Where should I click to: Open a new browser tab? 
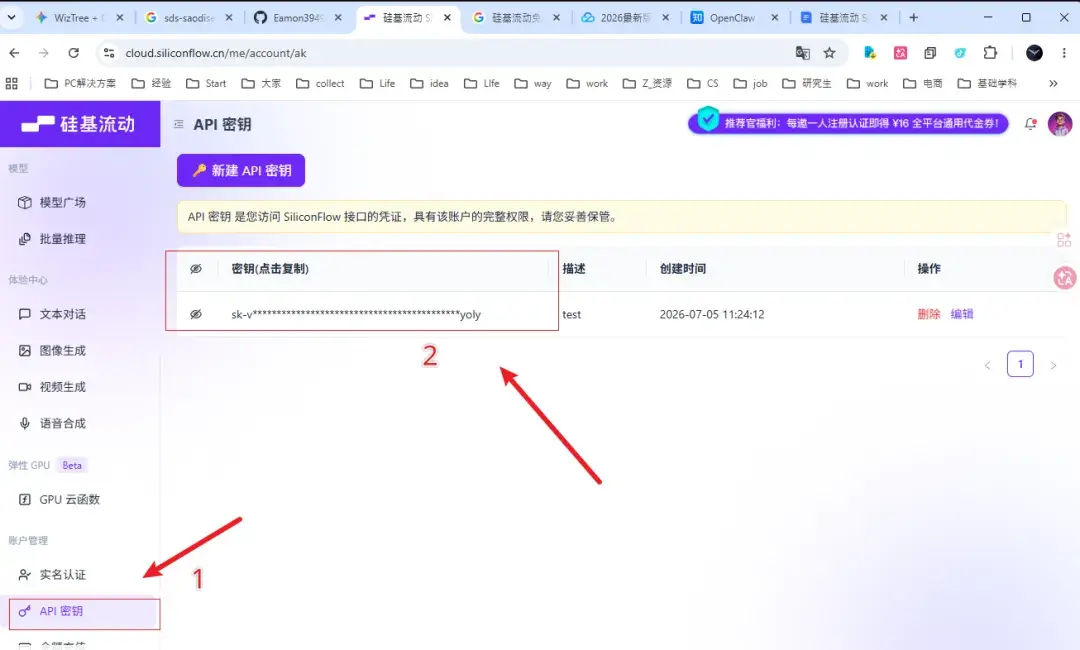tap(914, 17)
